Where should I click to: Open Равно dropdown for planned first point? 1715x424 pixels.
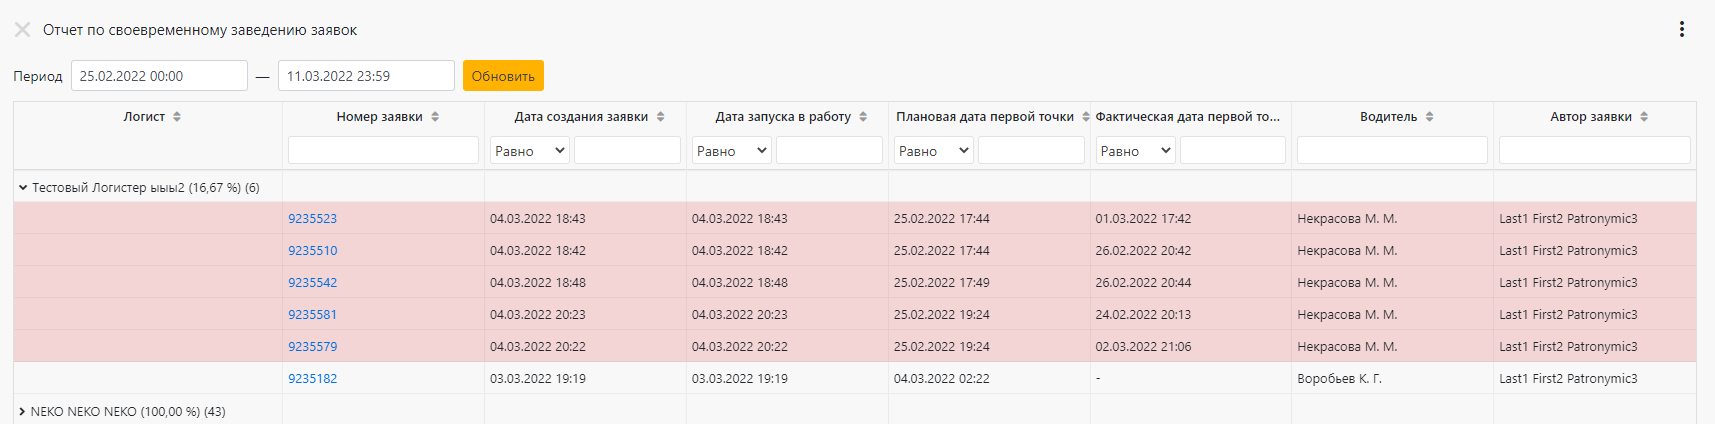934,151
